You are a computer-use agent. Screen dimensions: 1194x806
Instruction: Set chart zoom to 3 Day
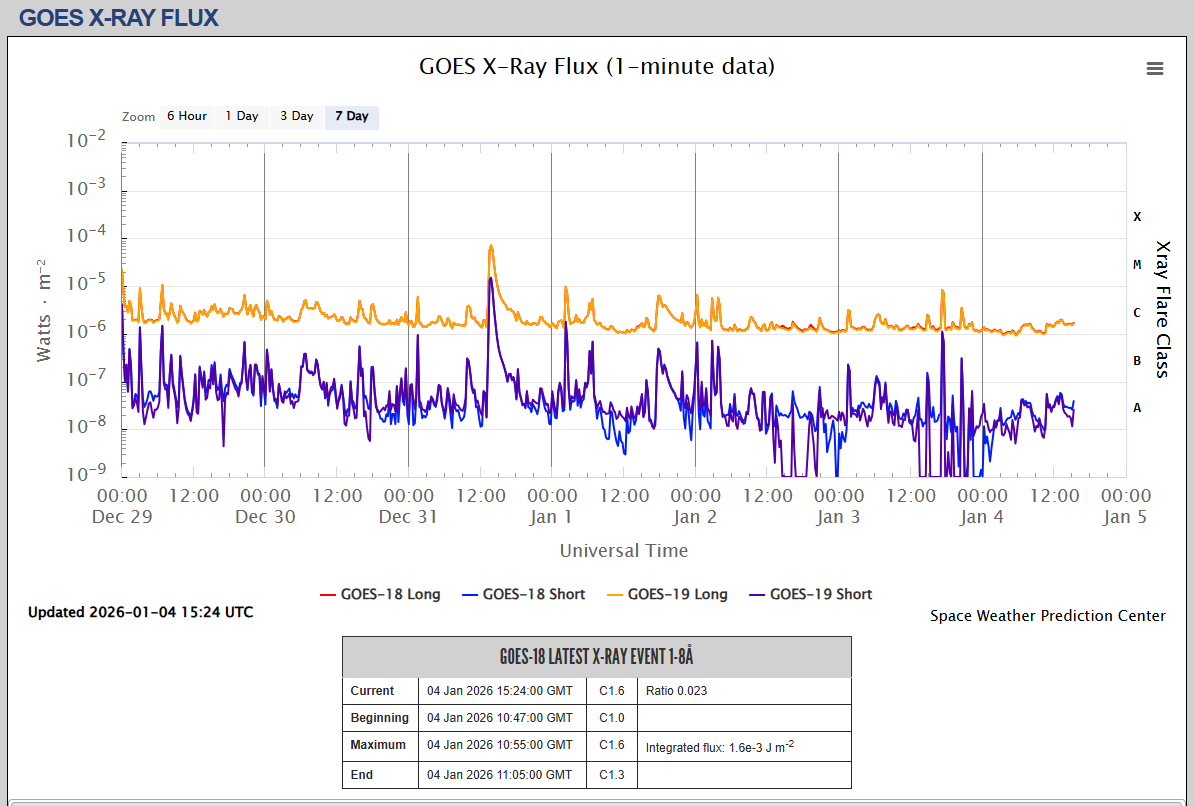pos(297,116)
